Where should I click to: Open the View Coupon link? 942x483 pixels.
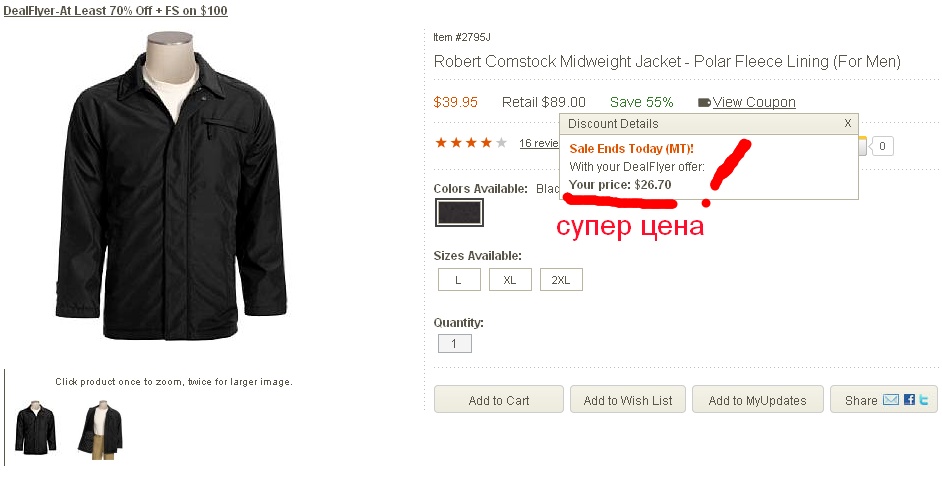coord(754,102)
